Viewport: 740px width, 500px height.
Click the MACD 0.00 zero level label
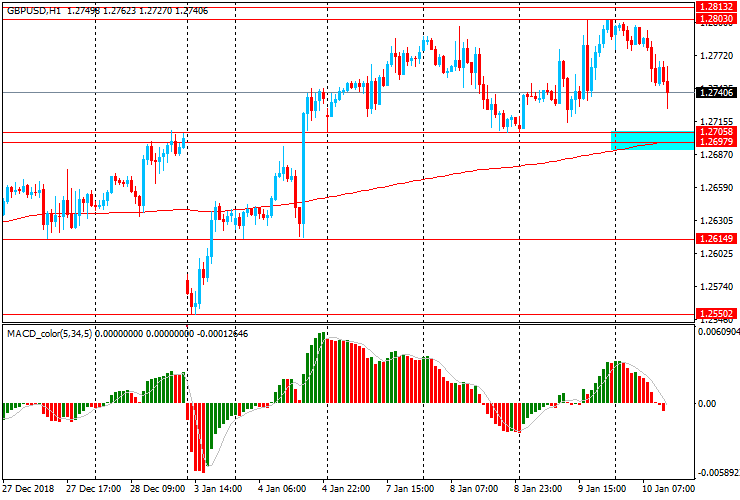tap(707, 404)
